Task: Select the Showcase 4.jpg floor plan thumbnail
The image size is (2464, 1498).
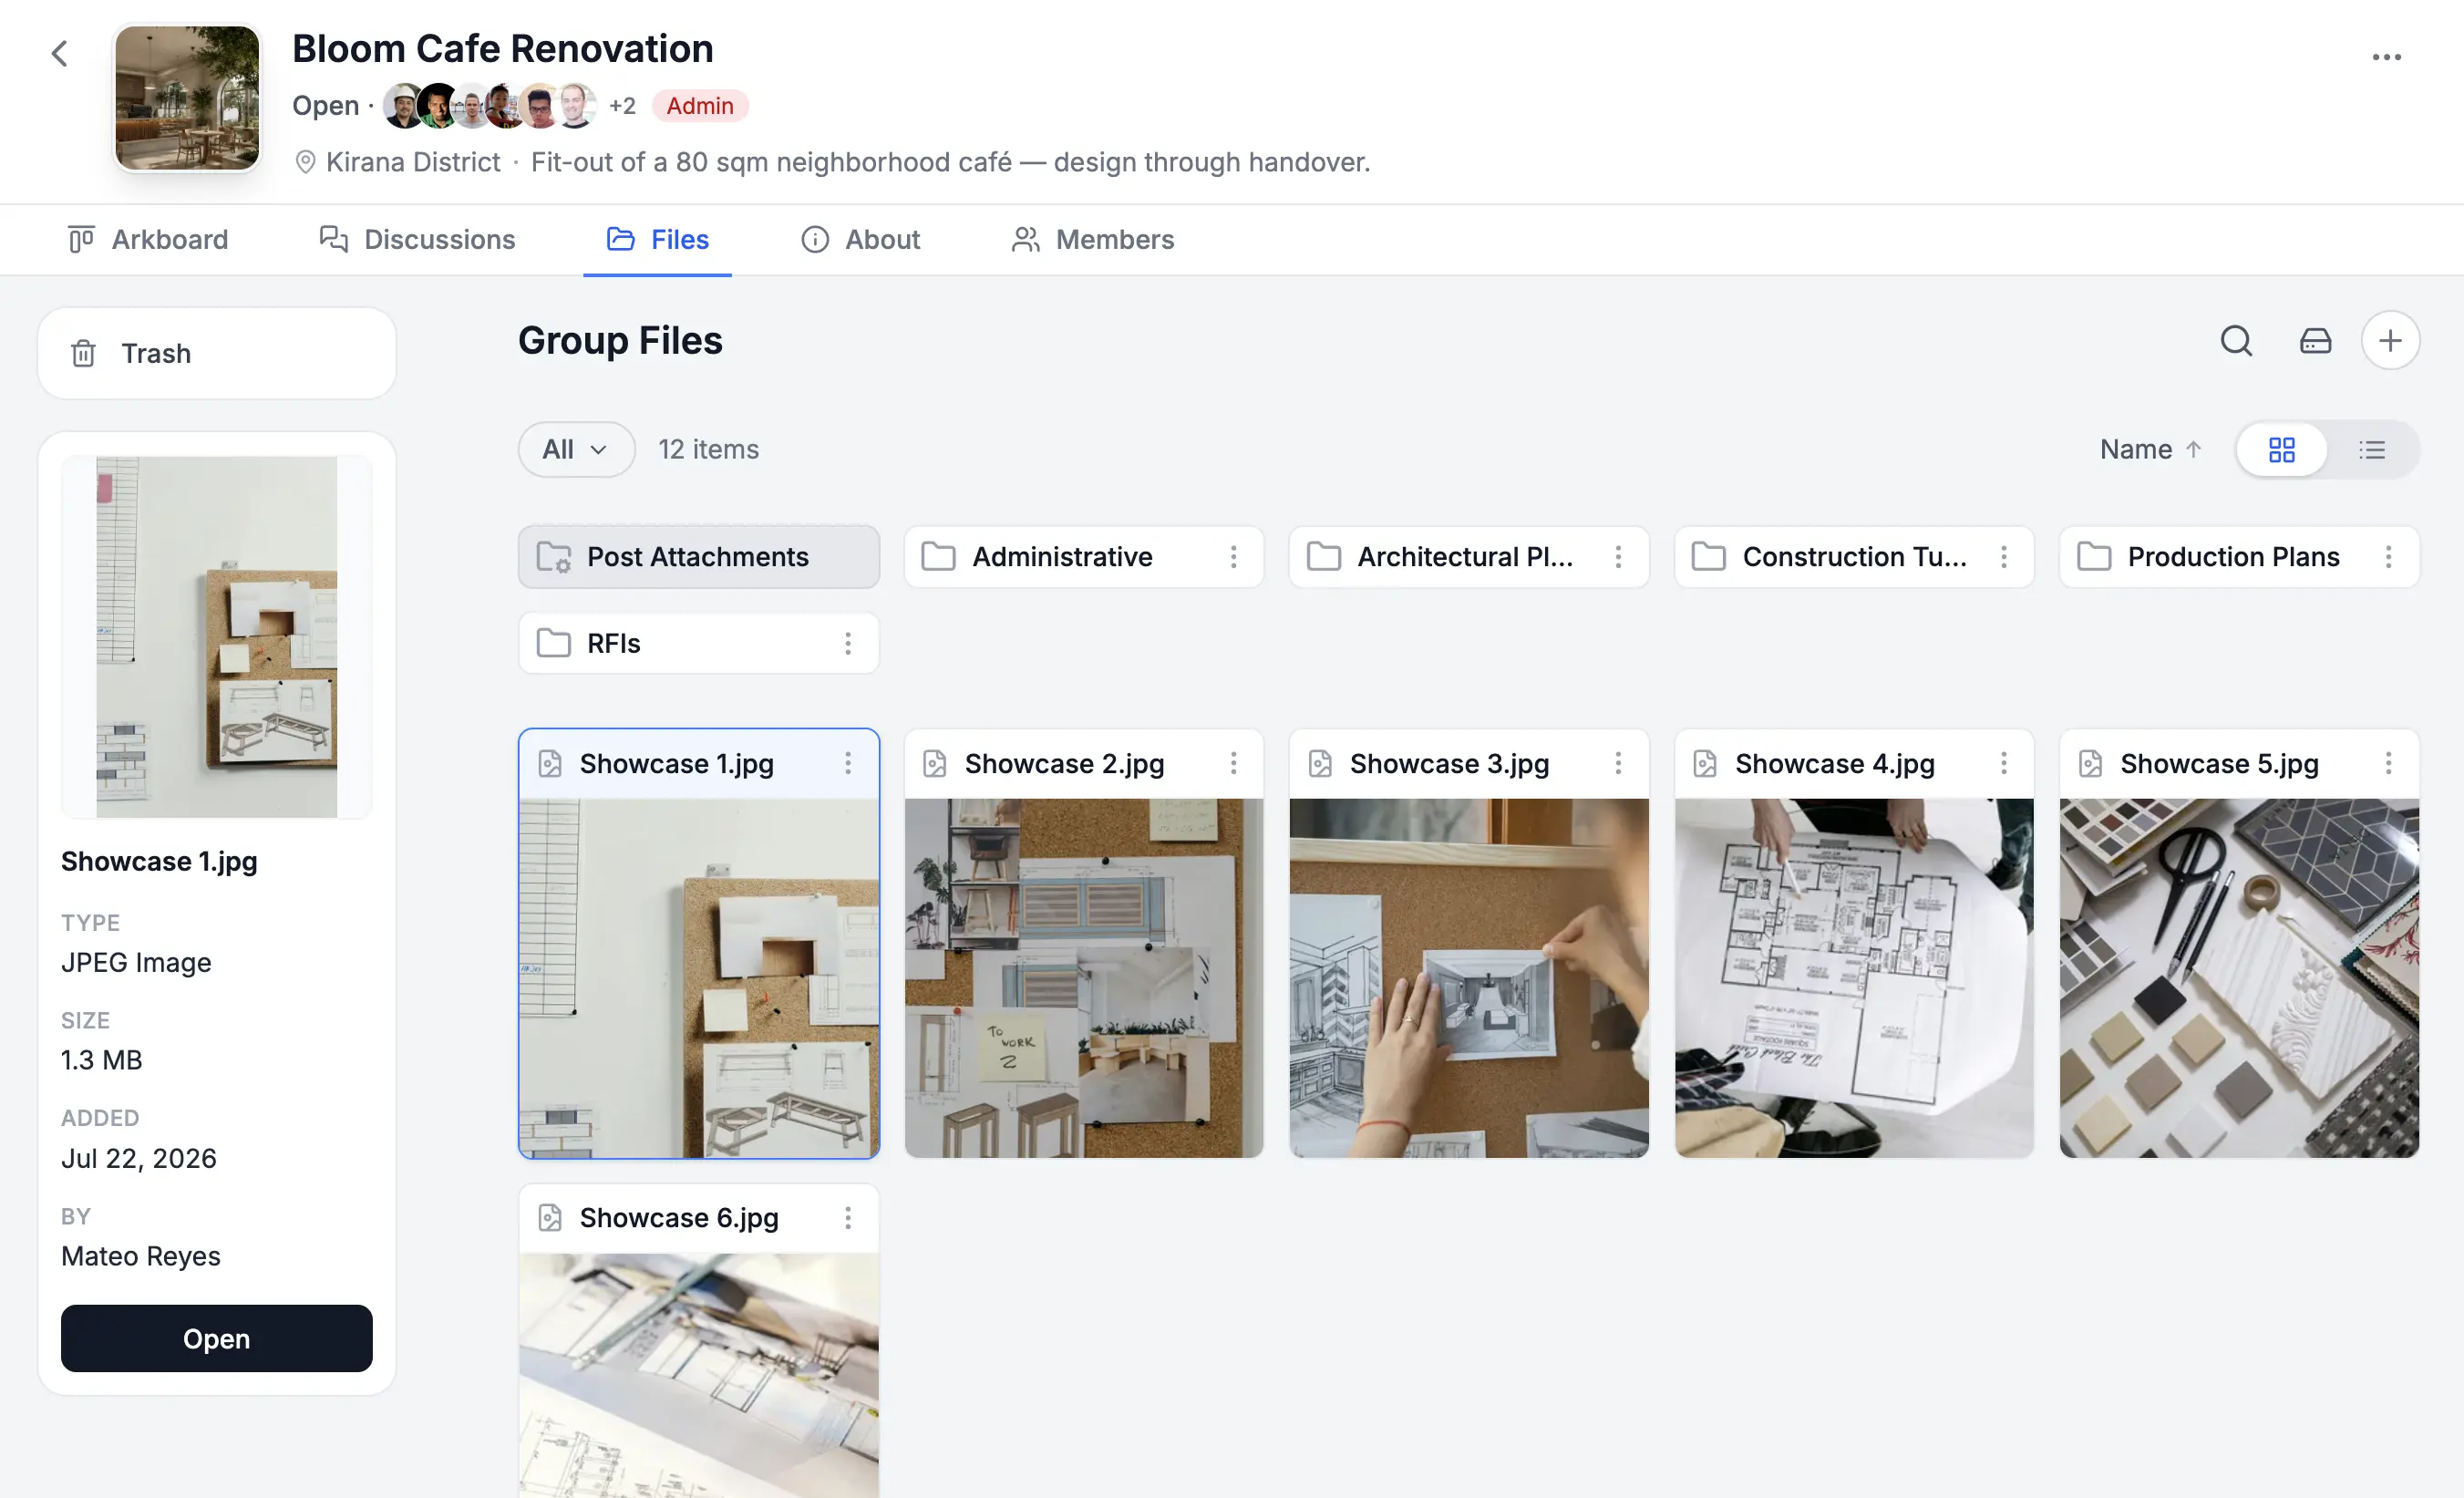Action: (x=1854, y=978)
